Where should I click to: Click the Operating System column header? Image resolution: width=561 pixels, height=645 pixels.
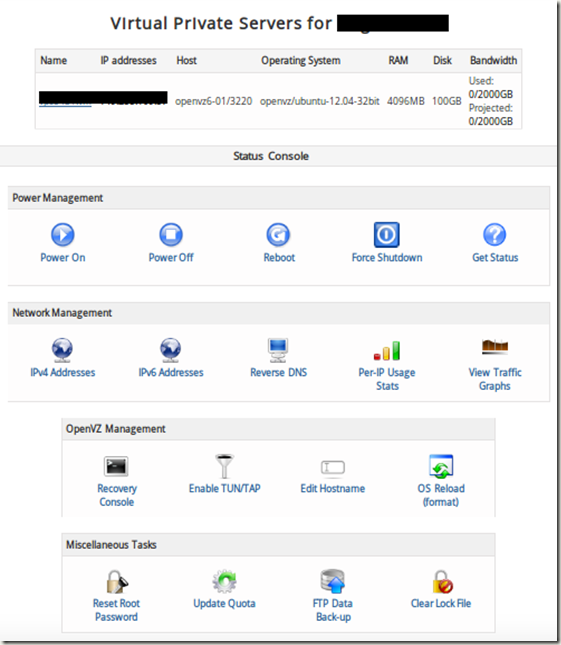tap(301, 60)
